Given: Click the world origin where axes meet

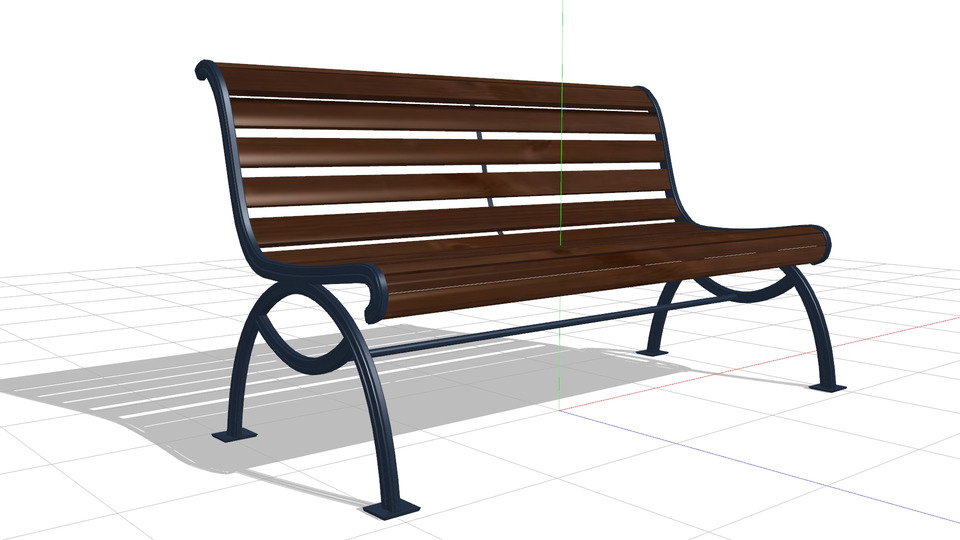Looking at the screenshot, I should tap(562, 410).
